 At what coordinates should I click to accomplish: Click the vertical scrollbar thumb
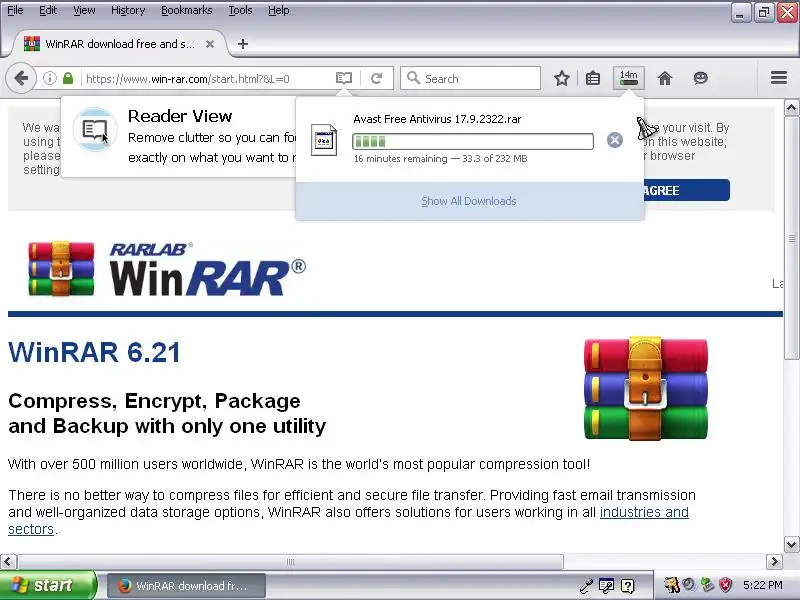click(x=791, y=238)
